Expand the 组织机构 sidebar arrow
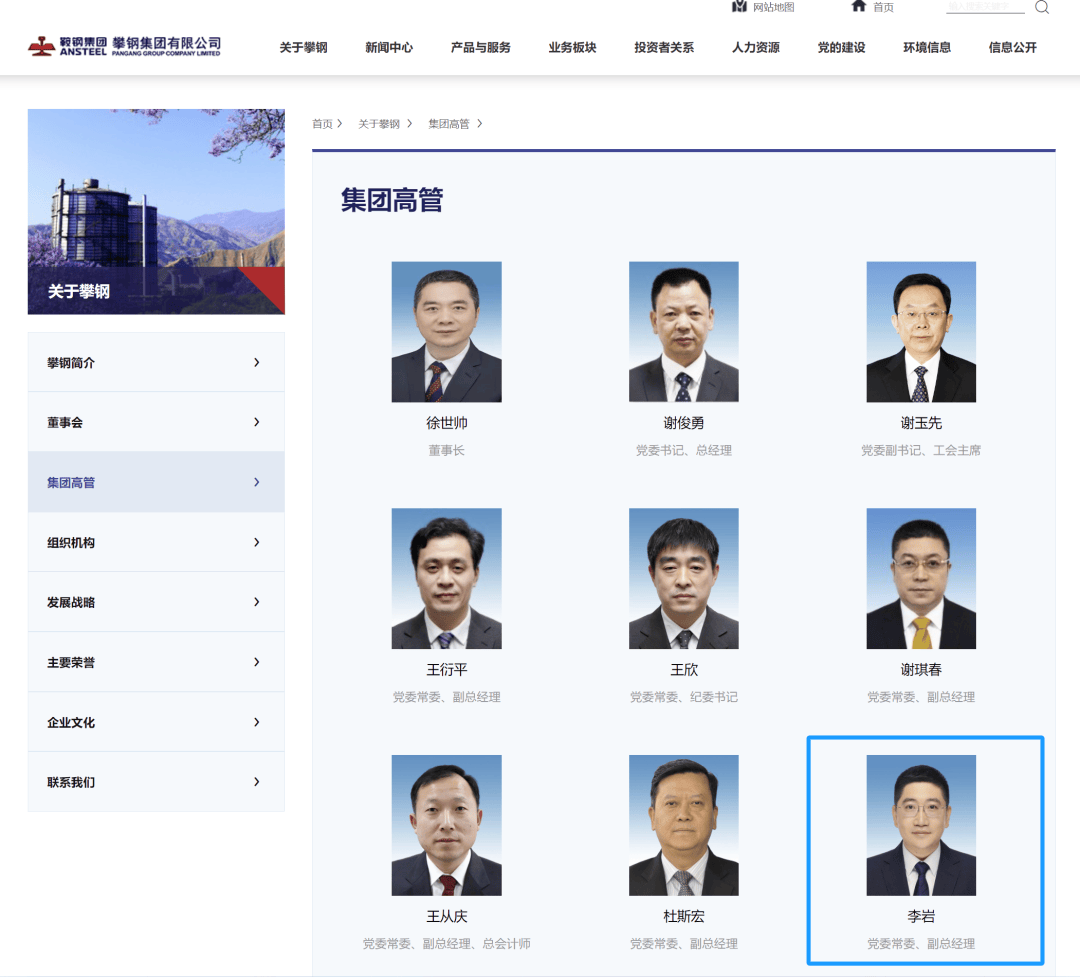The image size is (1080, 977). coord(256,542)
